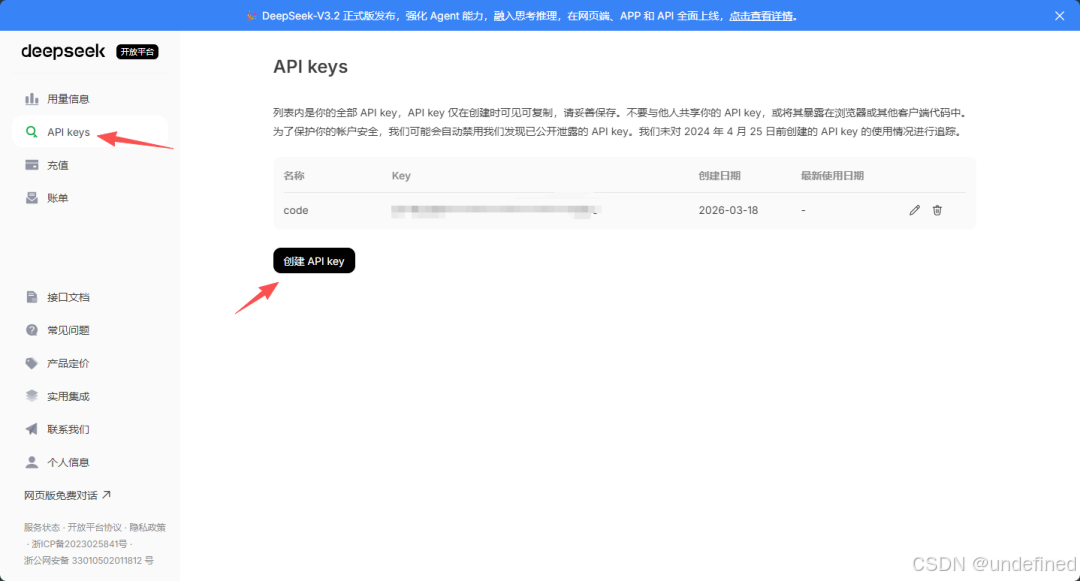Click the 常见问题 question mark icon
1080x581 pixels.
click(x=32, y=330)
